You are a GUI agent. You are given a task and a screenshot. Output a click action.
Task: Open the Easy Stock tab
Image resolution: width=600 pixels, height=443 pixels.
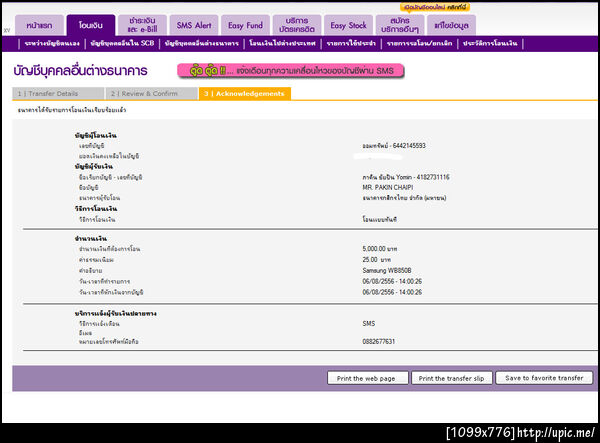(x=348, y=25)
